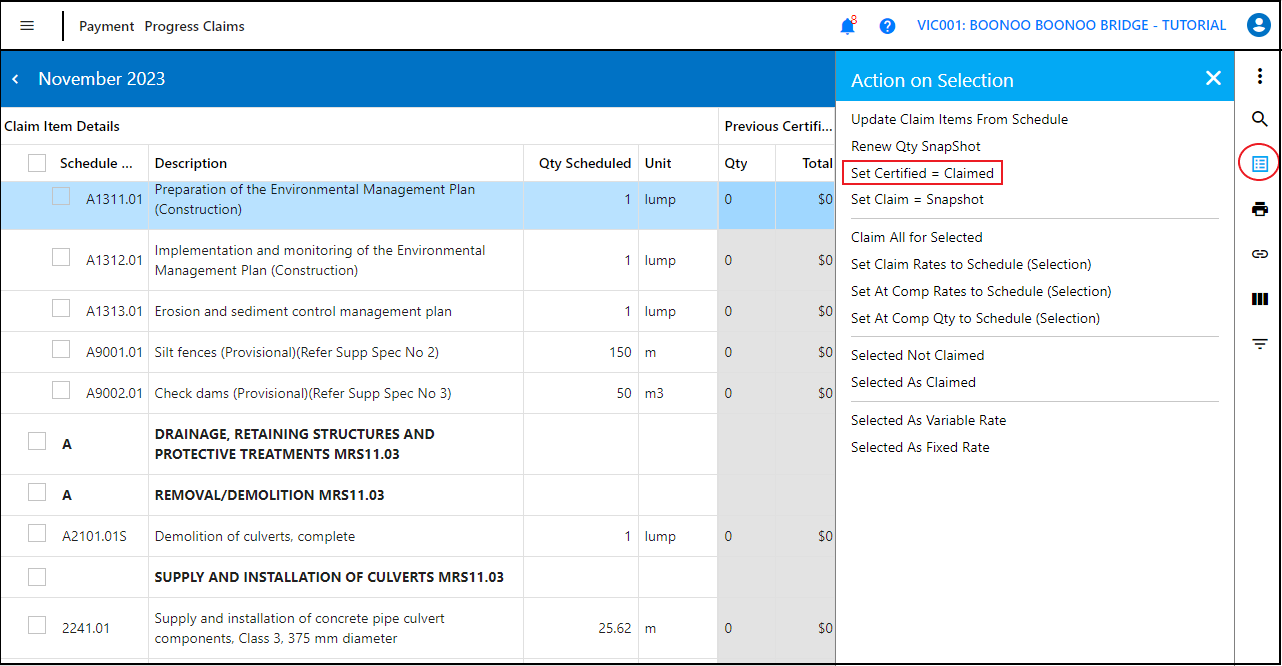Tick checkbox for DRAINAGE, RETAINING STRUCTURES row
The image size is (1282, 666).
(37, 441)
